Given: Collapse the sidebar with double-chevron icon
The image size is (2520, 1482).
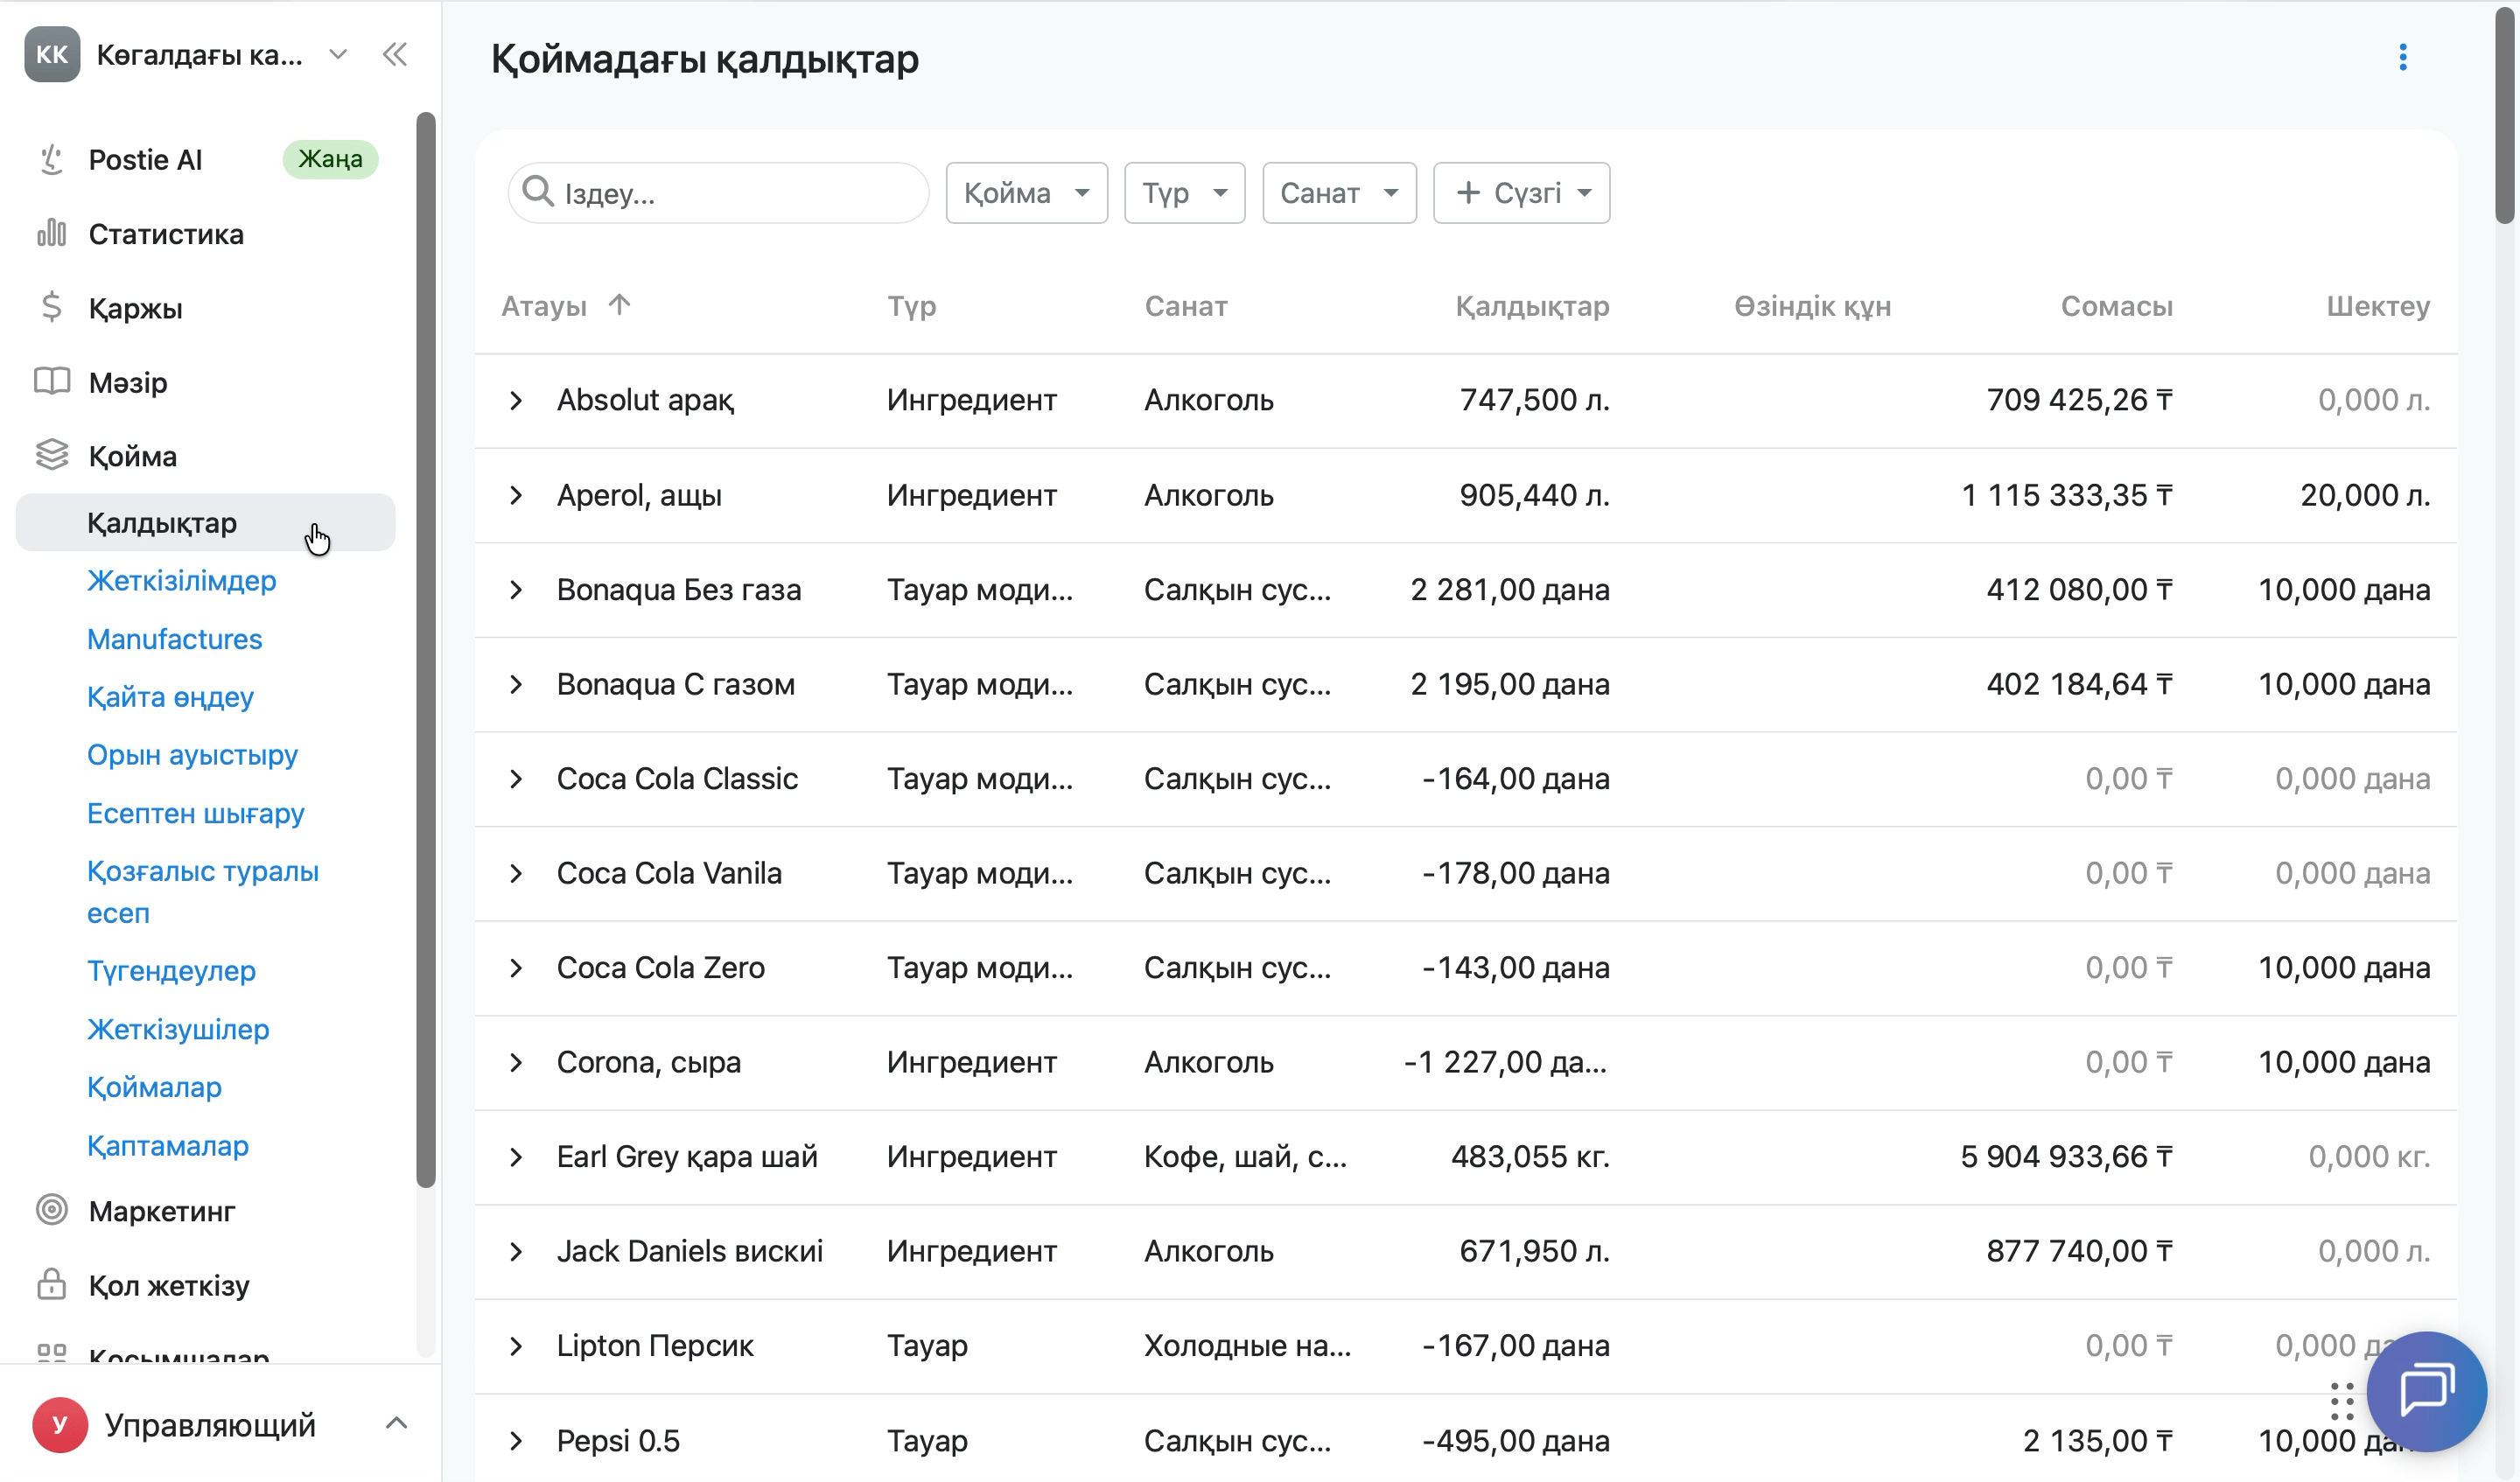Looking at the screenshot, I should click(395, 55).
